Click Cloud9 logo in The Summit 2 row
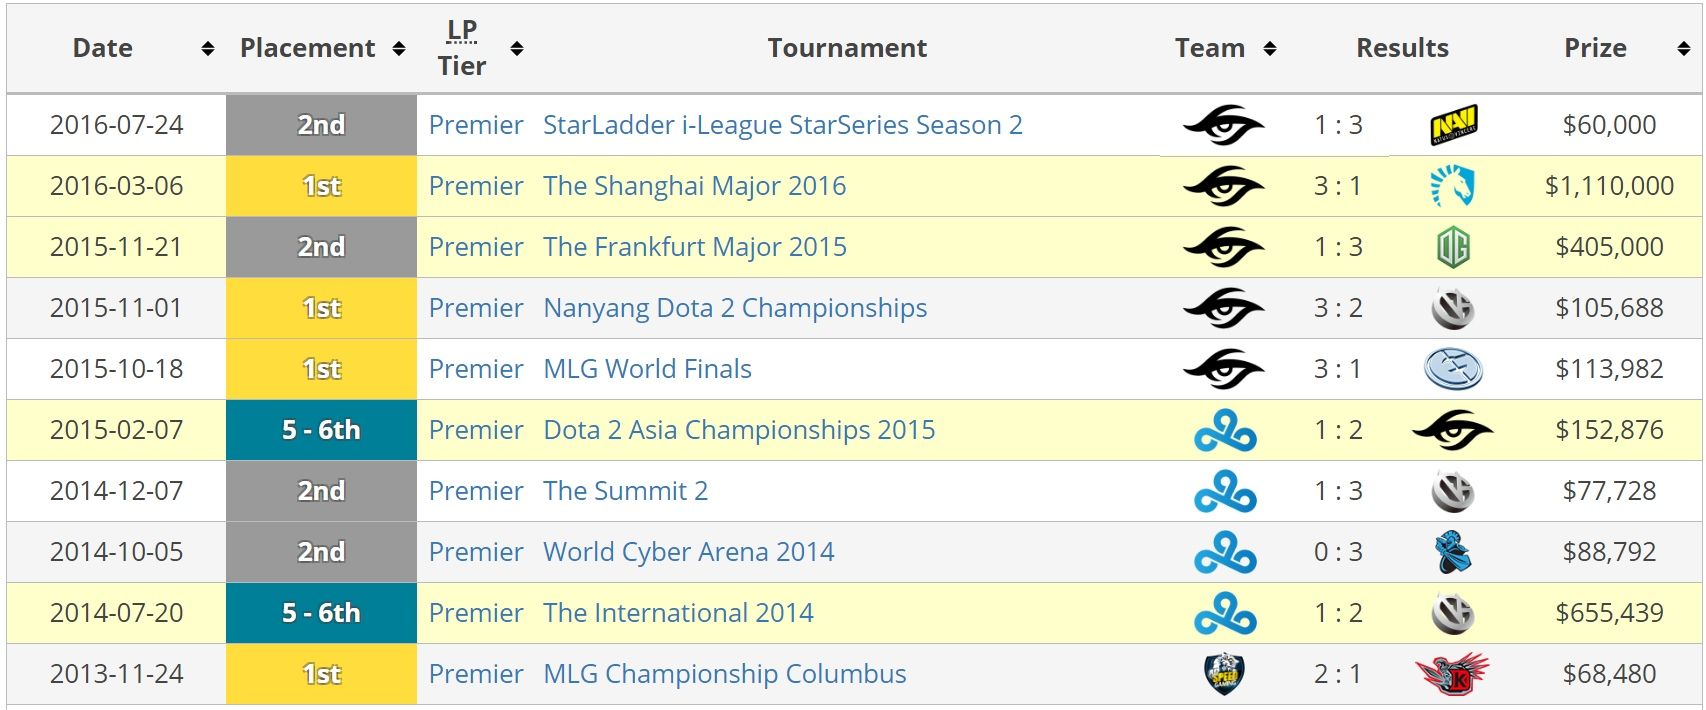The width and height of the screenshot is (1706, 710). 1225,492
